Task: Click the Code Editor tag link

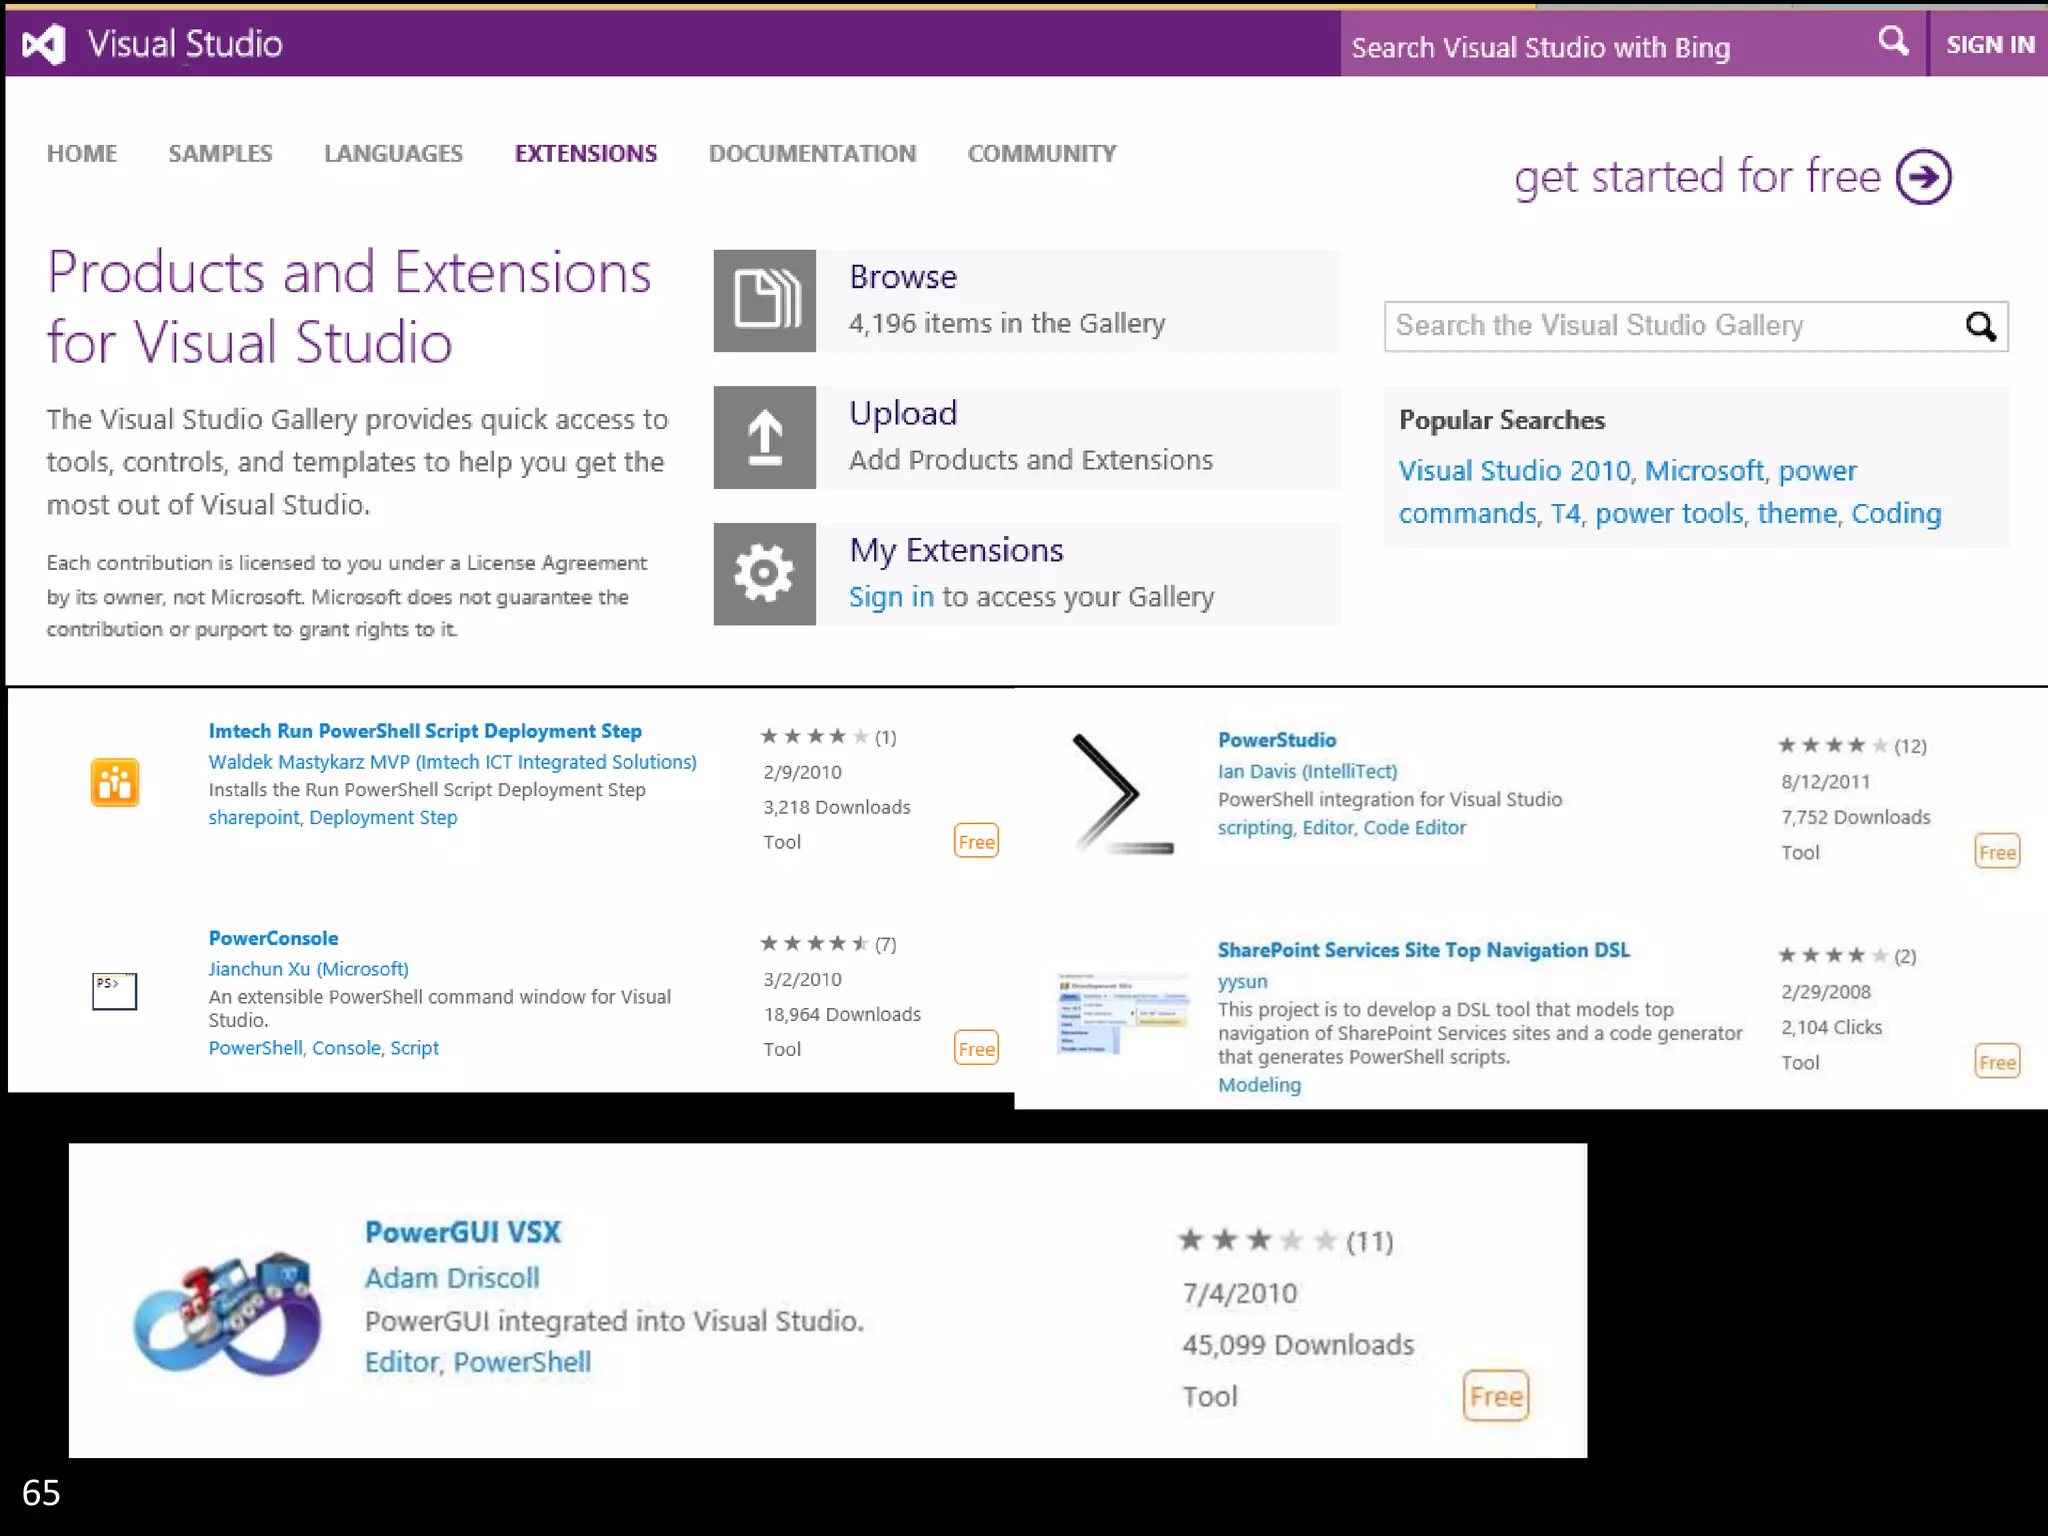Action: click(1414, 827)
